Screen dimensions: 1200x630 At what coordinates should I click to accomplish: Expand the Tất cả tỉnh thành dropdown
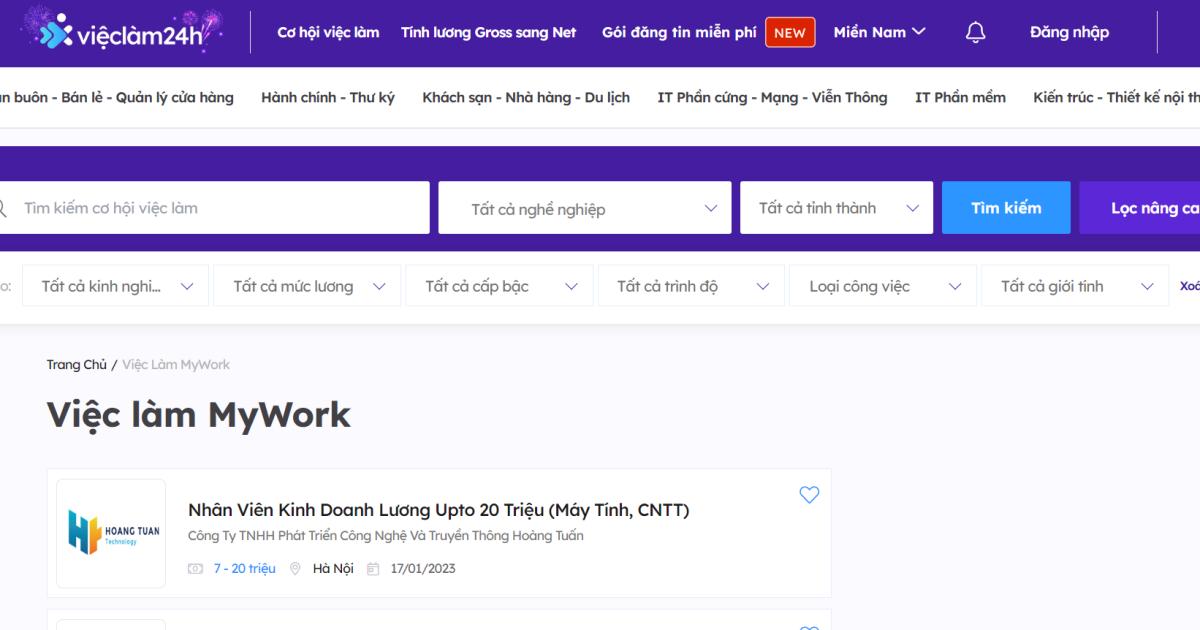point(837,208)
